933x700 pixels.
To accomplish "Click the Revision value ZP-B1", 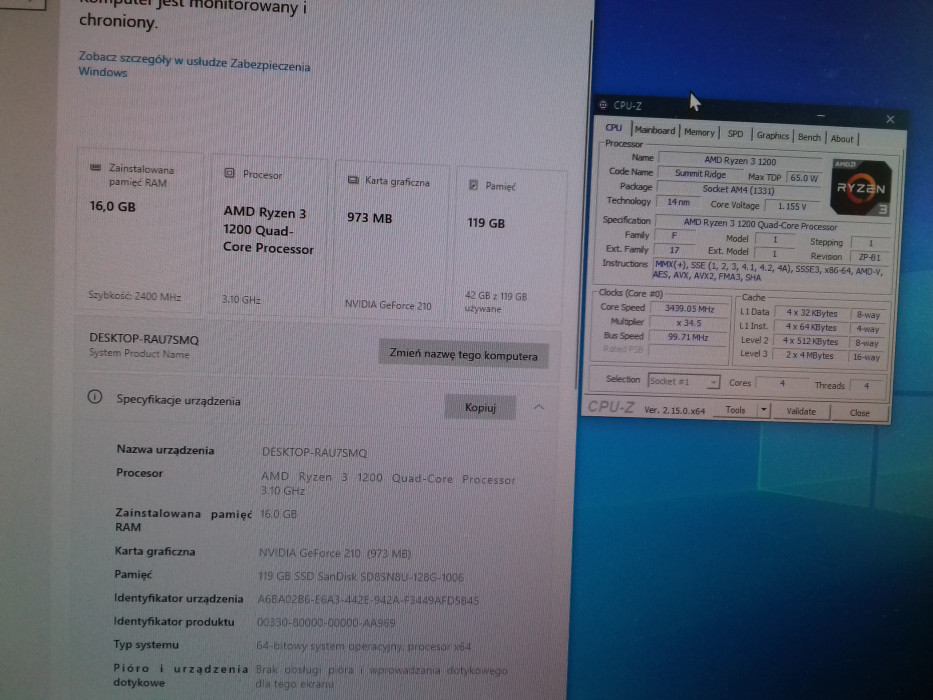I will [x=869, y=257].
